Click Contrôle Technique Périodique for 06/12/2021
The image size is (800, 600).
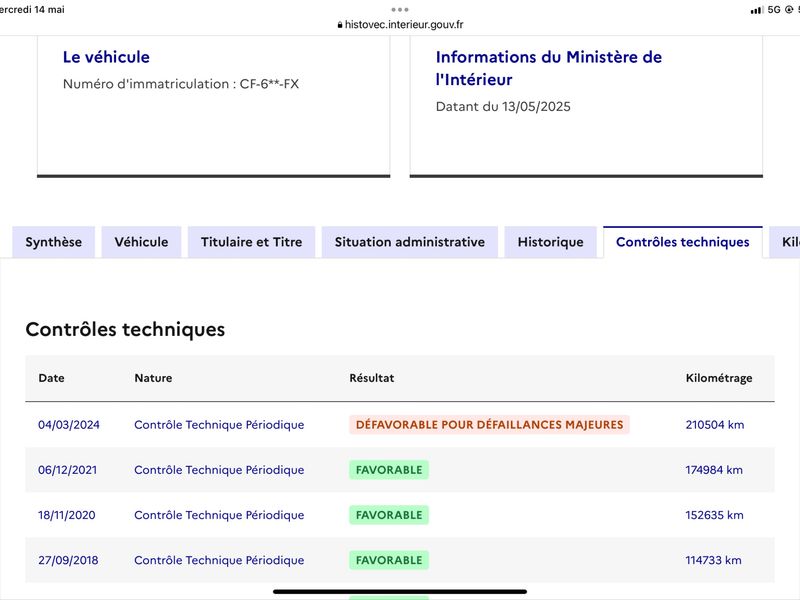219,470
